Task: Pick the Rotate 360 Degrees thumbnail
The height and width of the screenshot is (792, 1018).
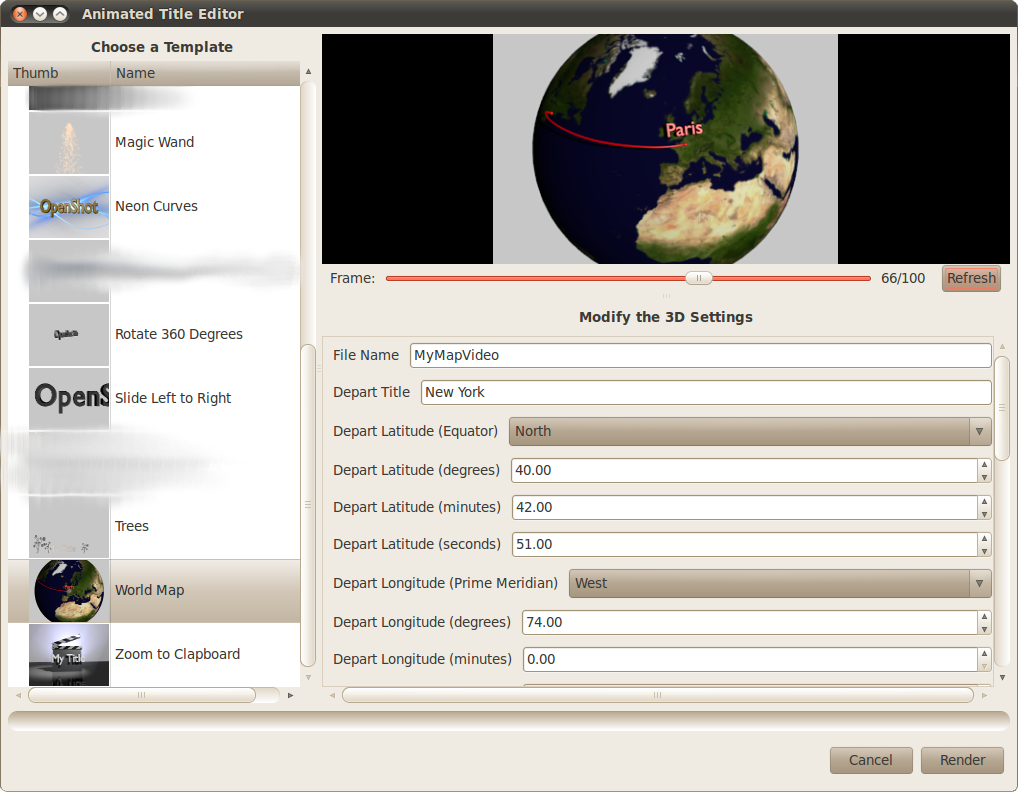Action: [x=69, y=335]
